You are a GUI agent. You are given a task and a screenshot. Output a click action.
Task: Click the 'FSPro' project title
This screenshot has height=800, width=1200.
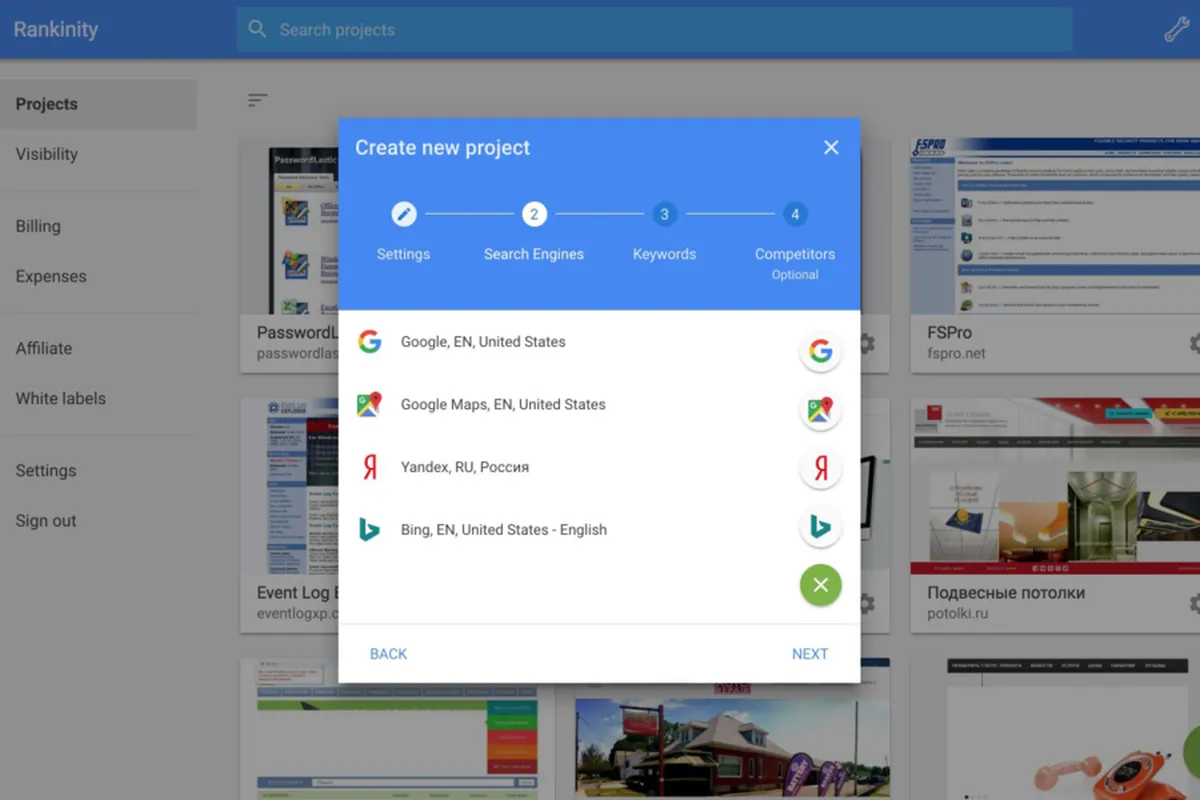tap(949, 333)
